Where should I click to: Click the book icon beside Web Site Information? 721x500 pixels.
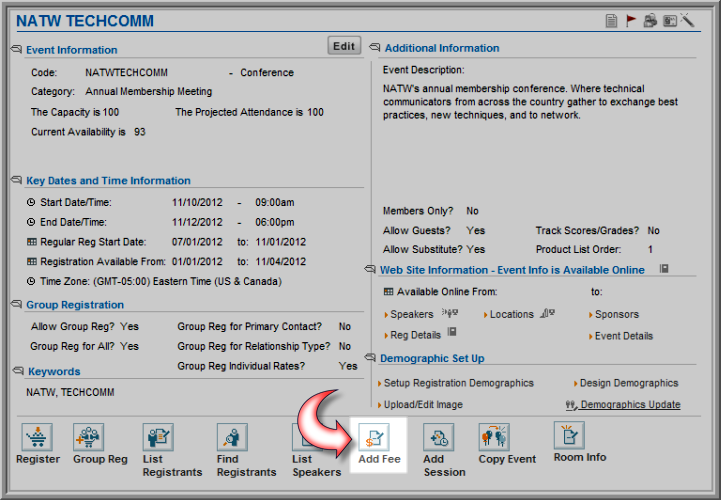(664, 269)
